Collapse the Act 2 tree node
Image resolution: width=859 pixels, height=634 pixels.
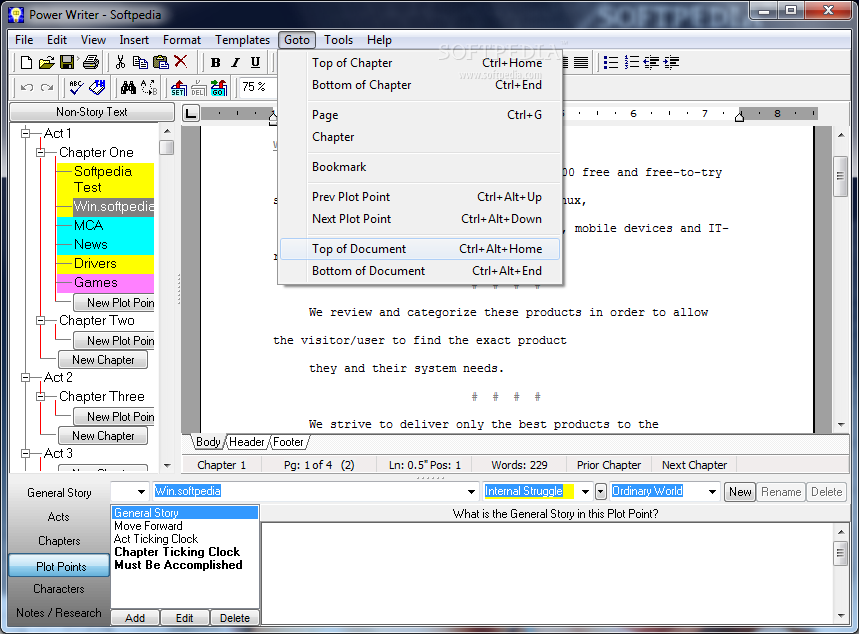pos(25,378)
